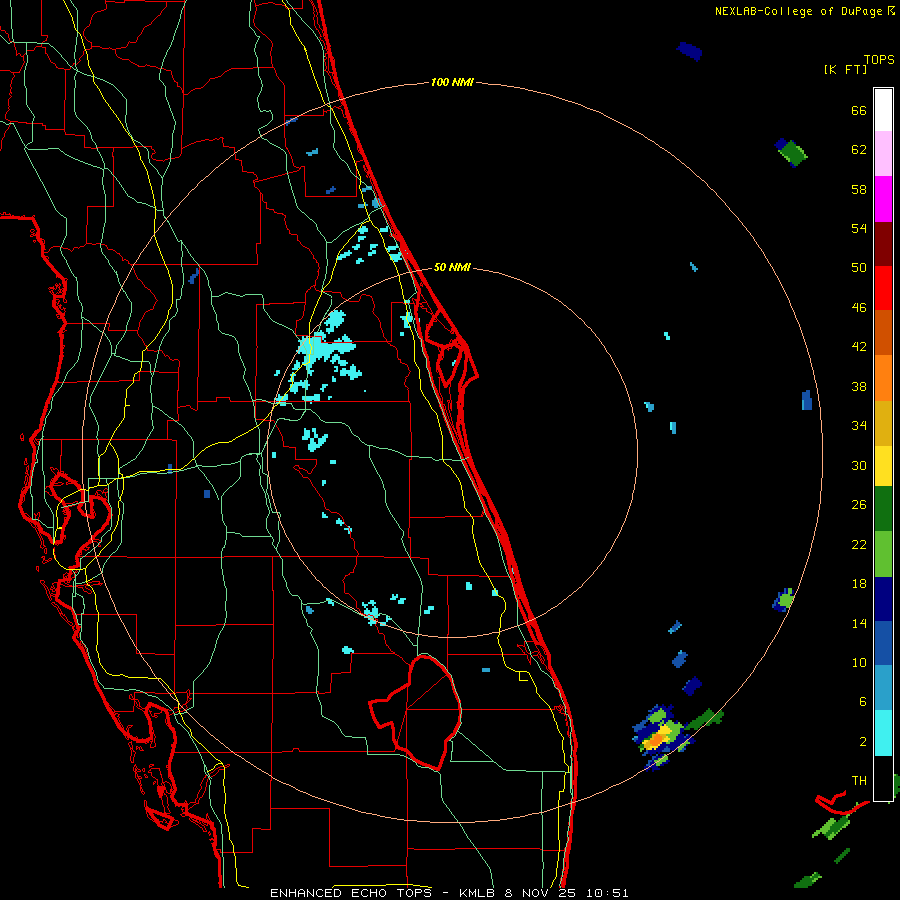The width and height of the screenshot is (900, 900).
Task: Click the legend value 2
Action: (x=862, y=742)
